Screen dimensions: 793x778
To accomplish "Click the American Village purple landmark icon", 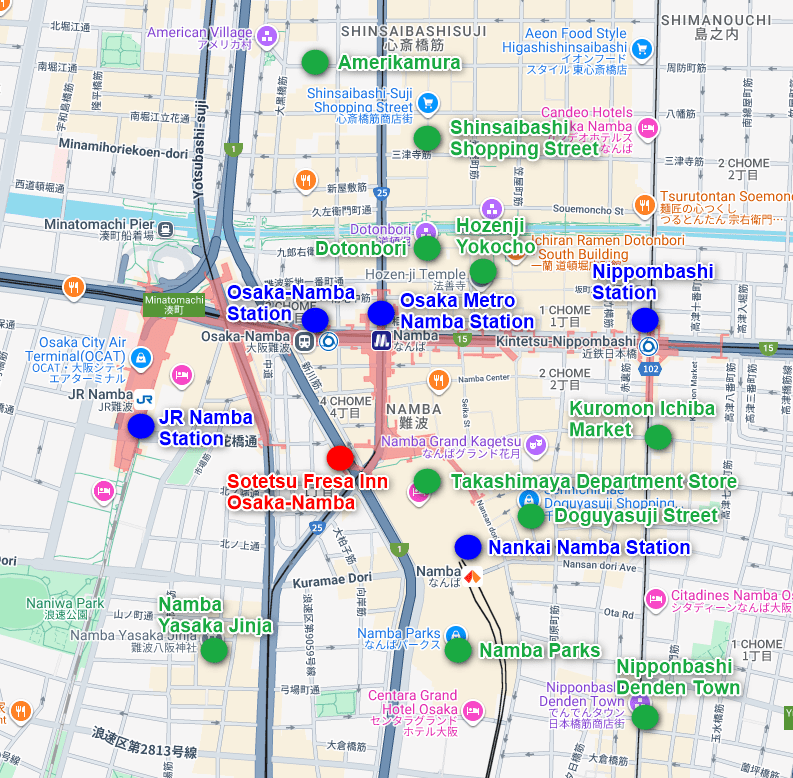I will [x=267, y=37].
